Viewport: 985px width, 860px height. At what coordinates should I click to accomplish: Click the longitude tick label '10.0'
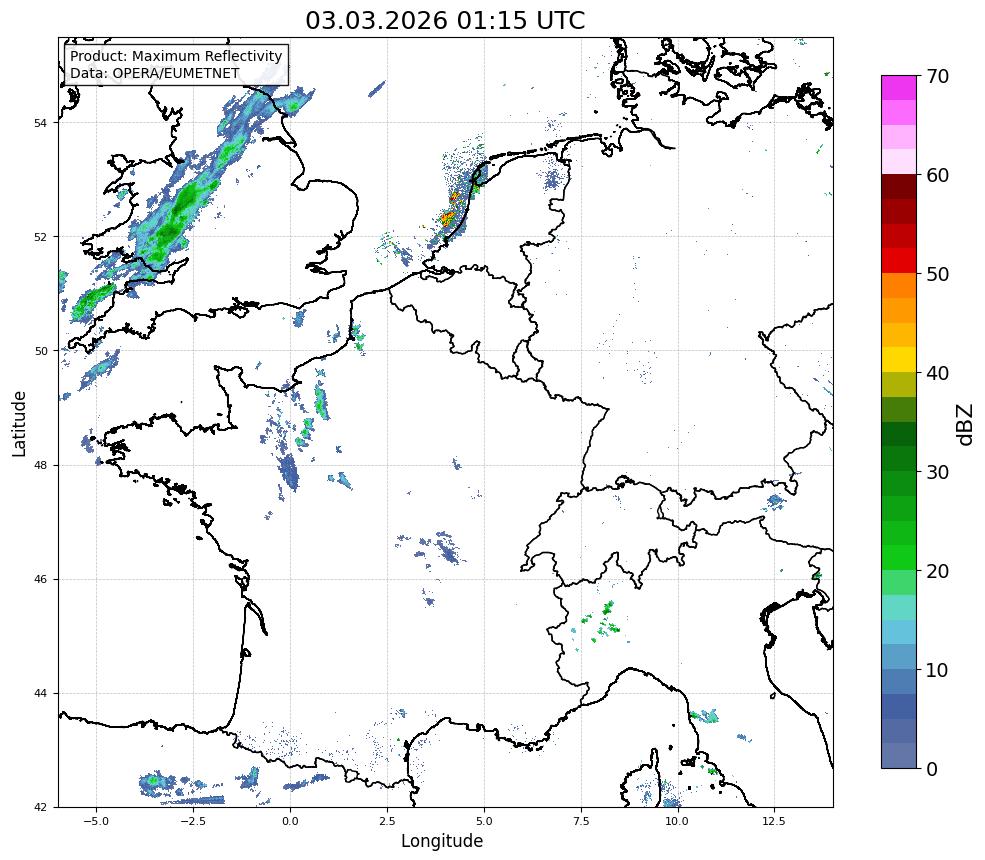(x=677, y=820)
